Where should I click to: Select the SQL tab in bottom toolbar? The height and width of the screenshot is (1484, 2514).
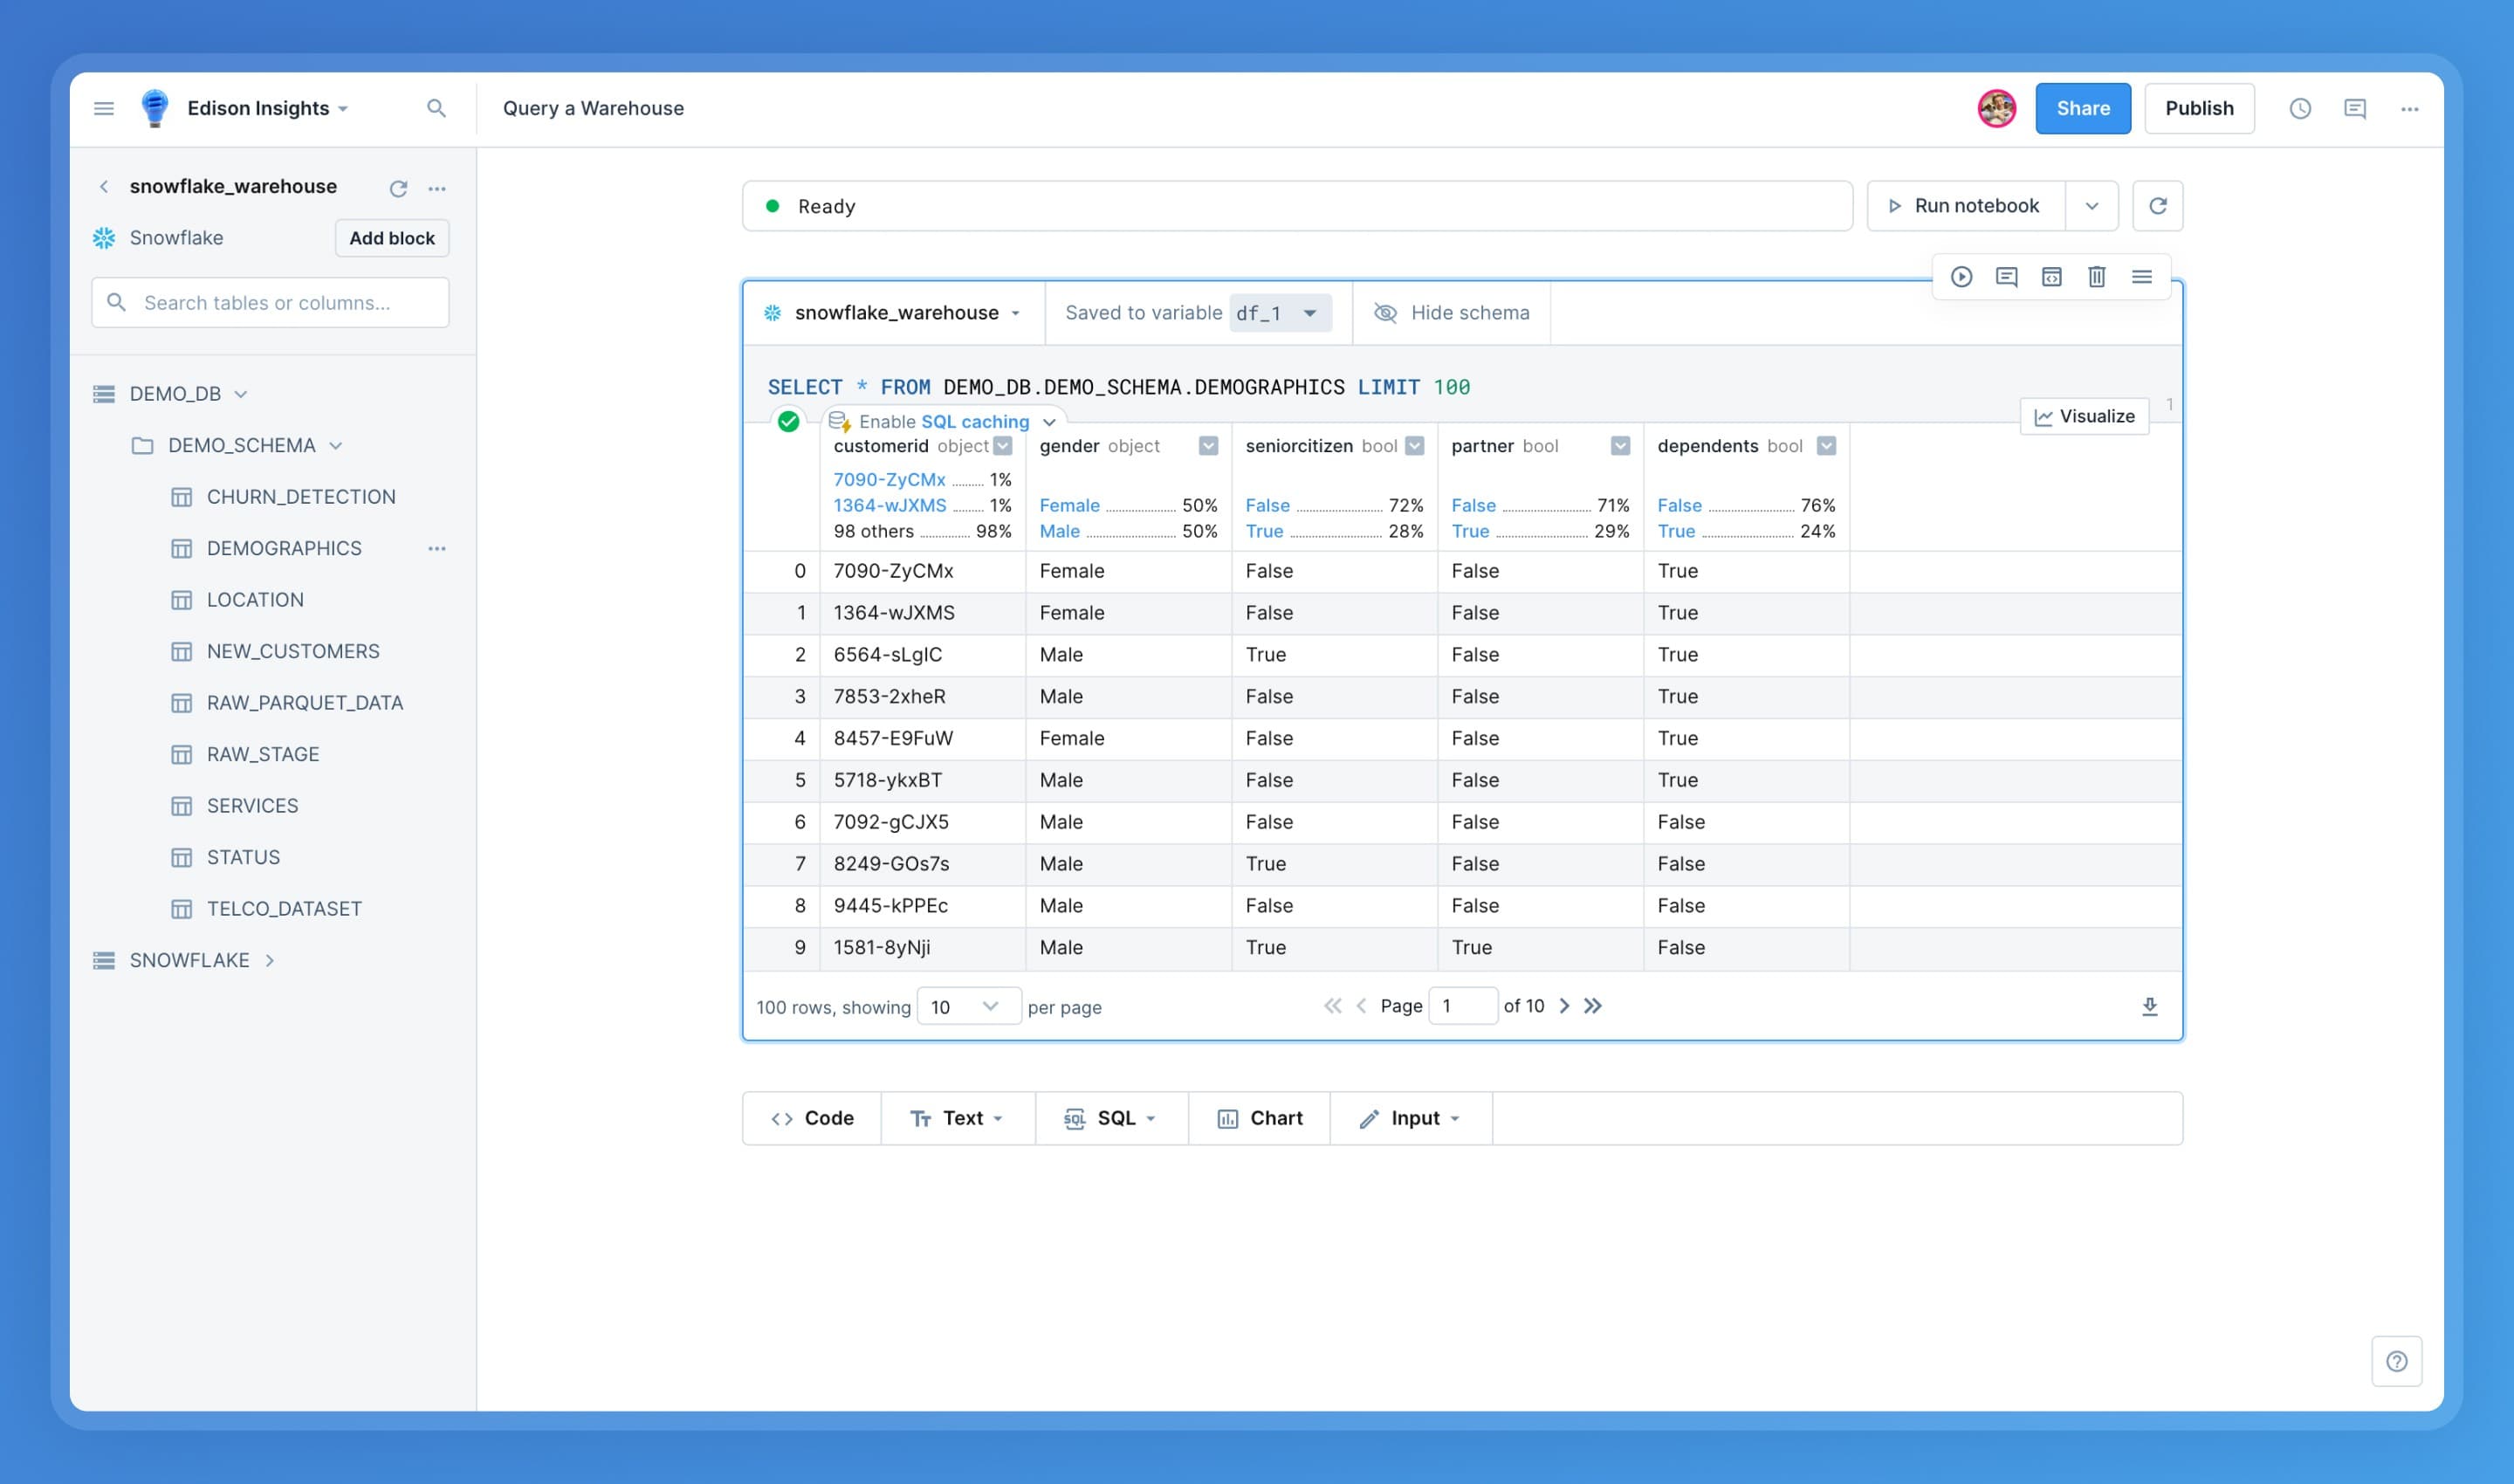(x=1113, y=1116)
